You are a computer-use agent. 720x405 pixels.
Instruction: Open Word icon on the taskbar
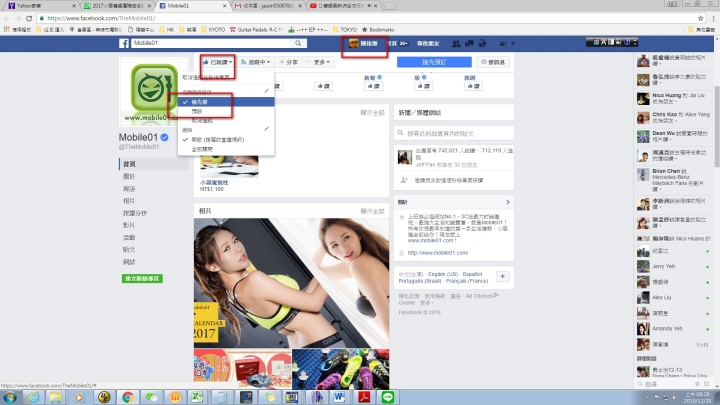click(x=340, y=397)
